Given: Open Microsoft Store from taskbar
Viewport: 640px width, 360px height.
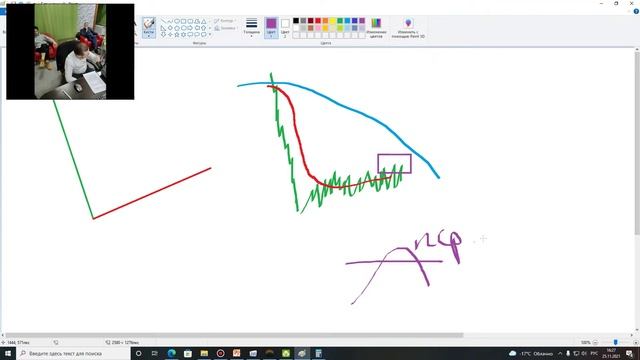Looking at the screenshot, I should [188, 353].
